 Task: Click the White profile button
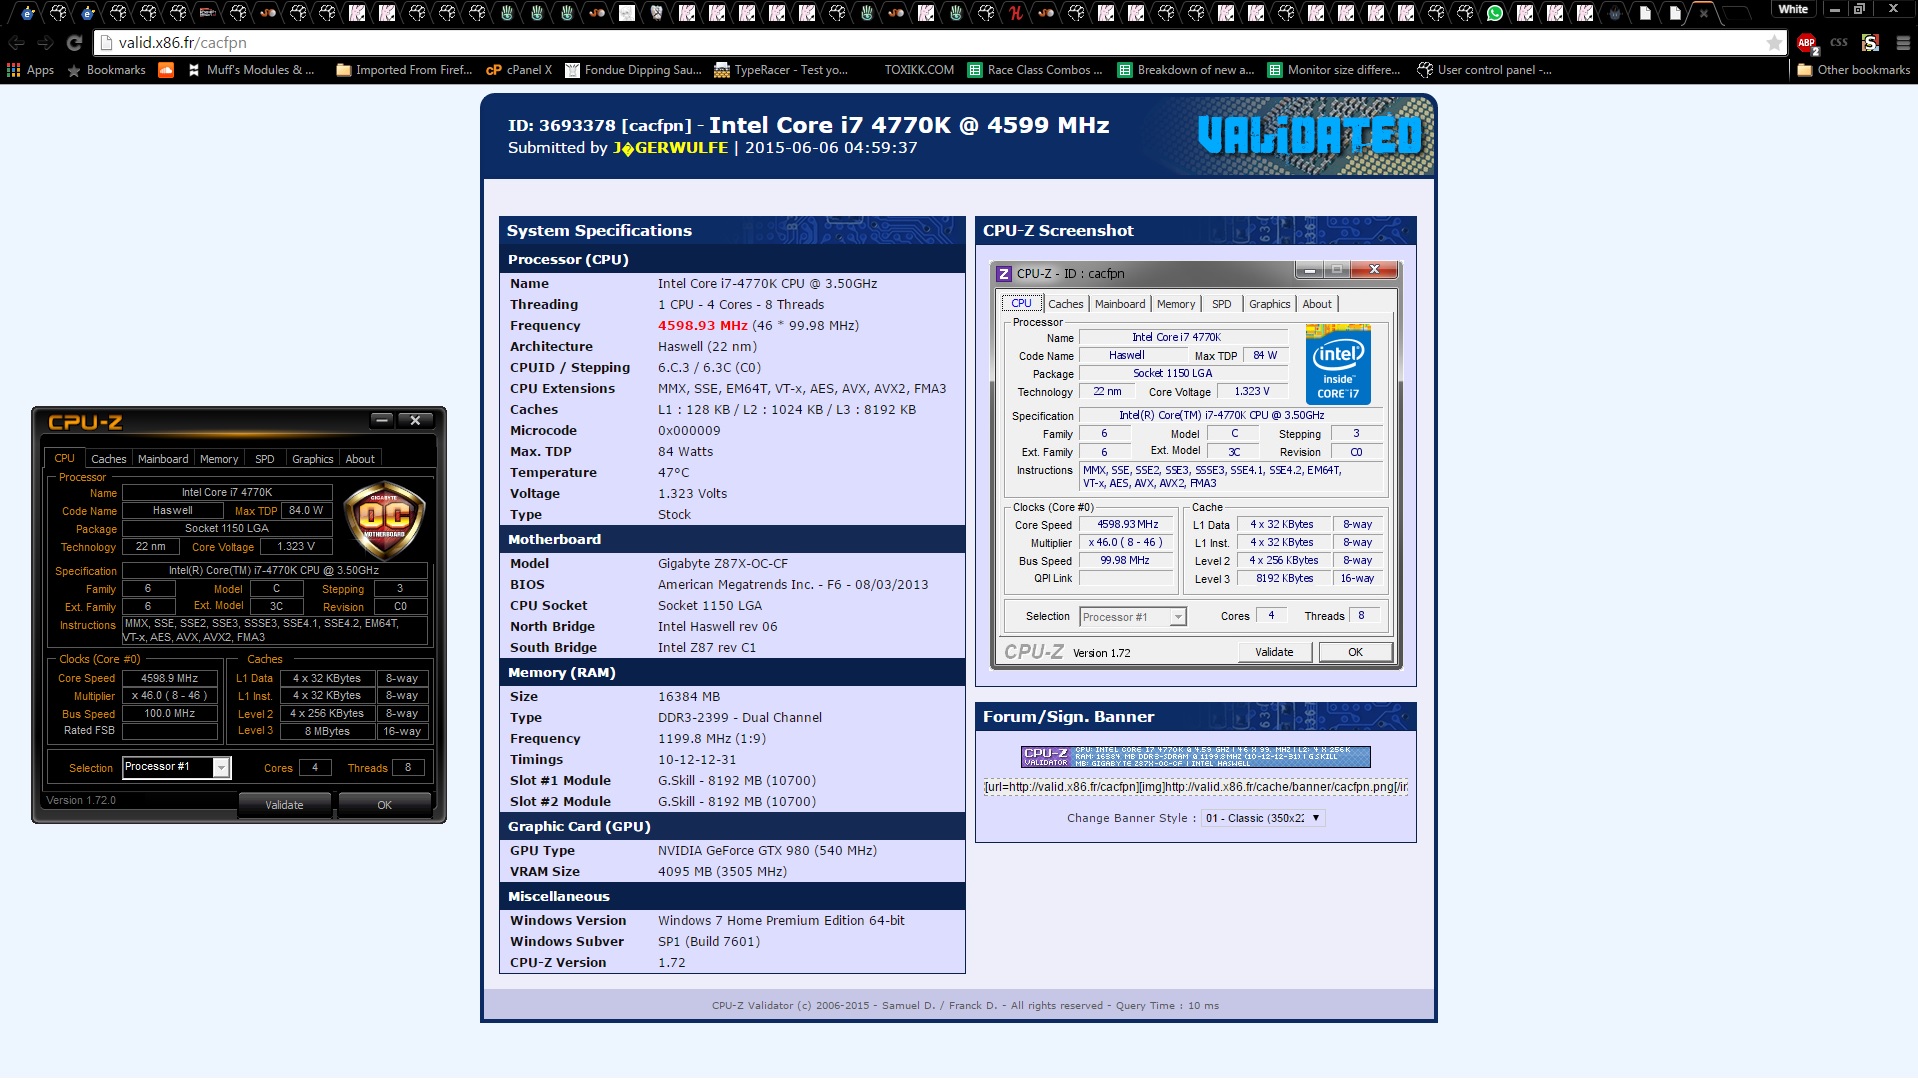coord(1793,9)
